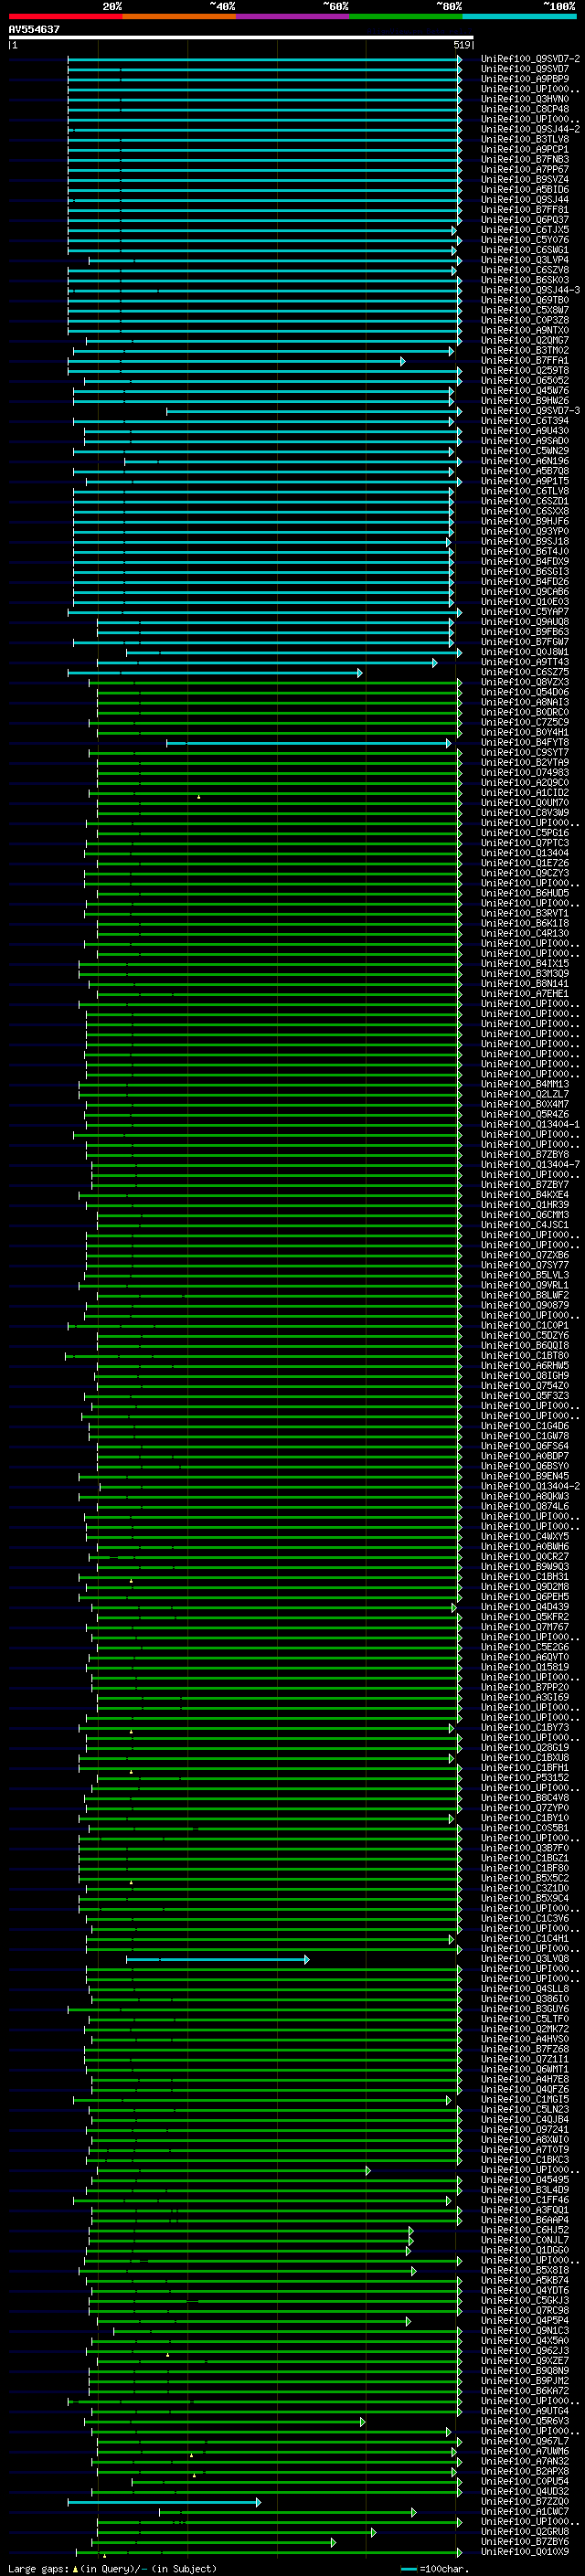
Task: Click the white query sequence ruler bar
Action: [240, 37]
